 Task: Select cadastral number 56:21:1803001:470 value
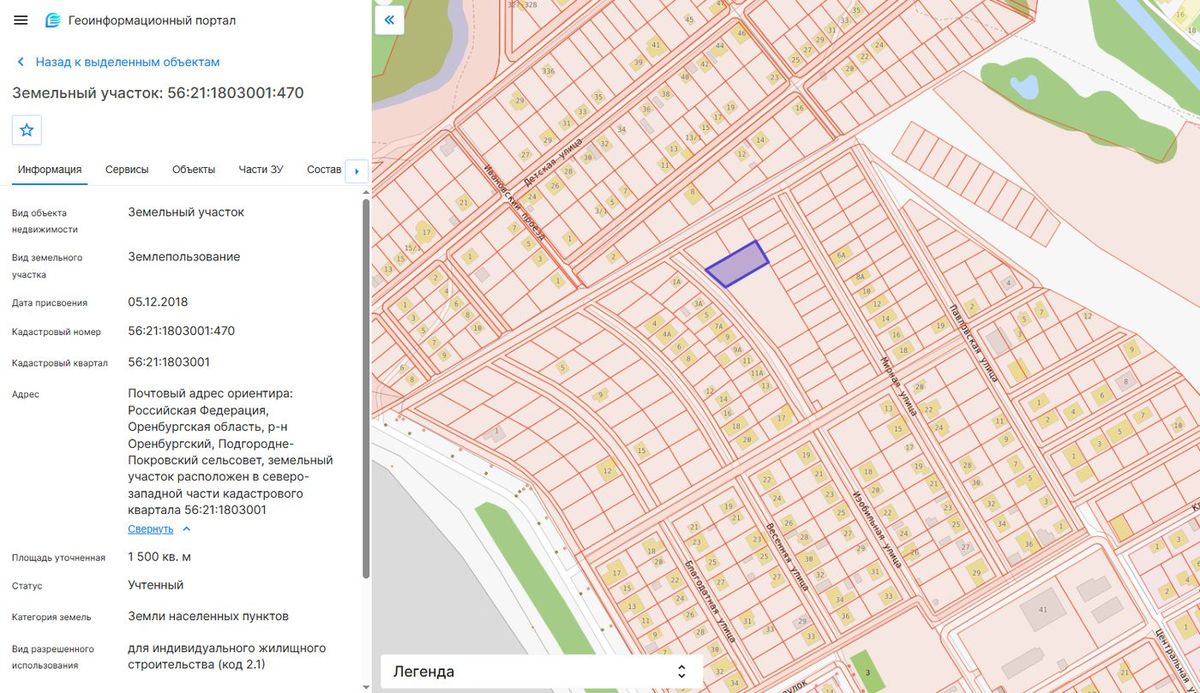coord(182,331)
